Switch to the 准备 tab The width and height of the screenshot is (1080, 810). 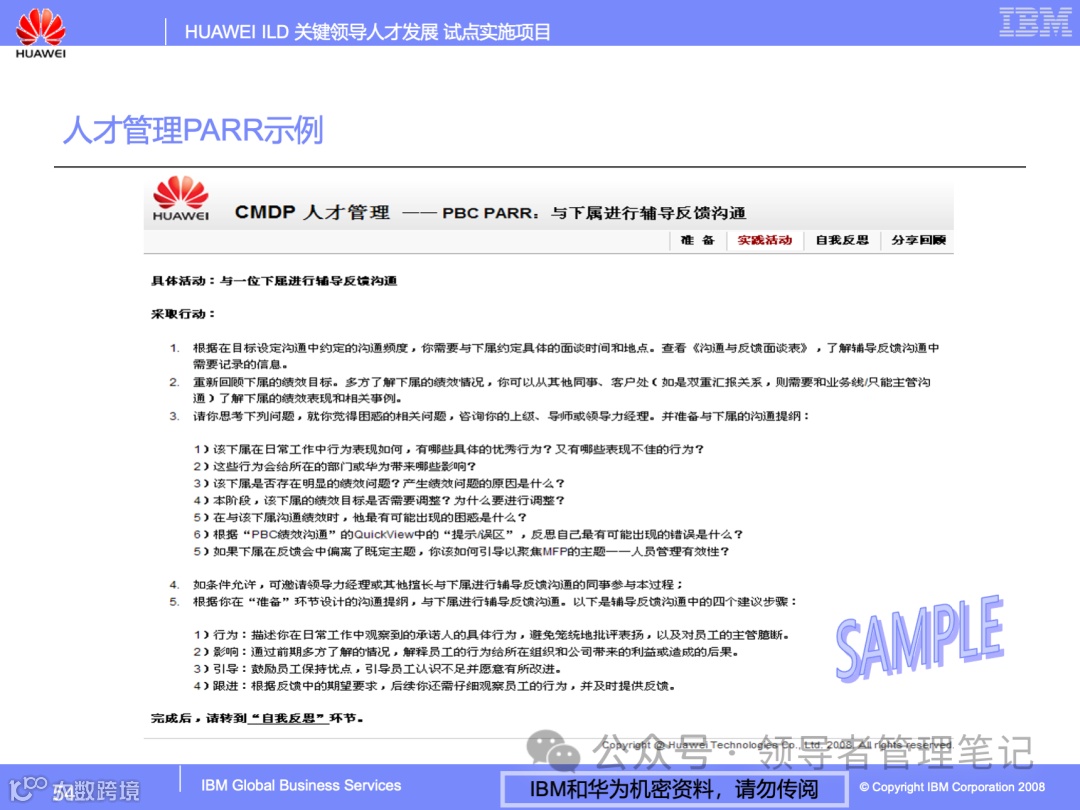pos(697,240)
